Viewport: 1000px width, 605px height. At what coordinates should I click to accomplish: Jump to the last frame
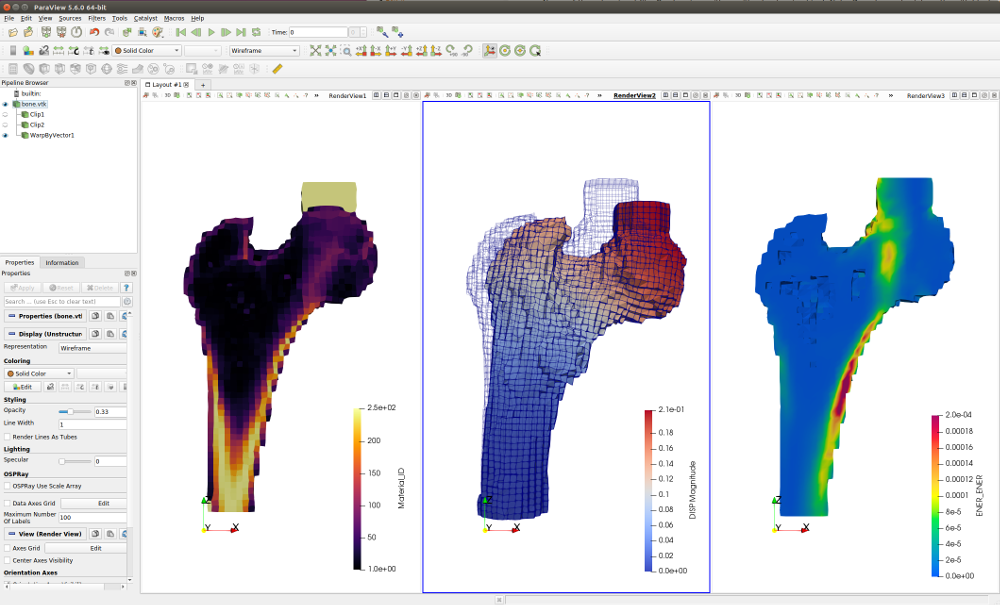tap(240, 33)
